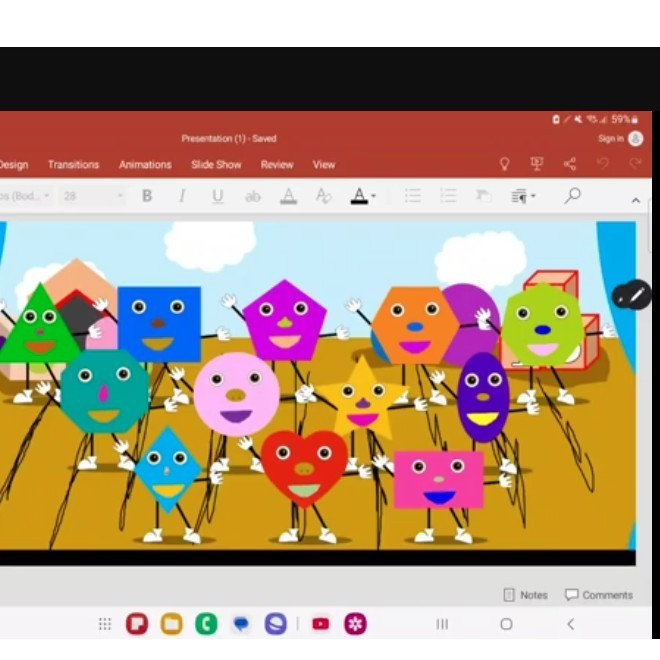
Task: Click the Tell Me lightbulb icon
Action: click(x=505, y=164)
